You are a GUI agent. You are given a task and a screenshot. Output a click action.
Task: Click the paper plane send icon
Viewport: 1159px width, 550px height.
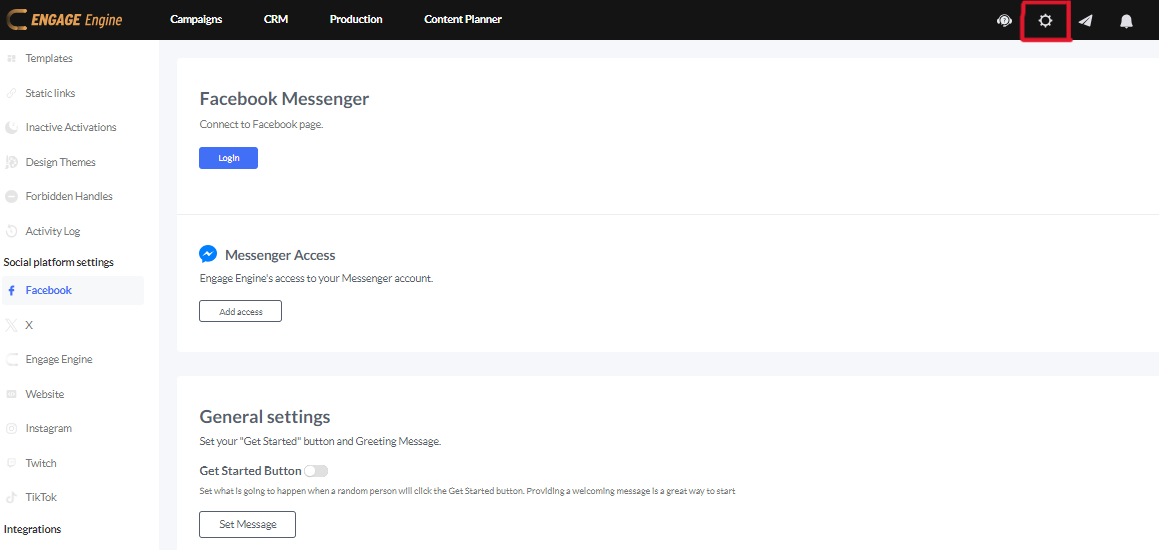[x=1085, y=21]
